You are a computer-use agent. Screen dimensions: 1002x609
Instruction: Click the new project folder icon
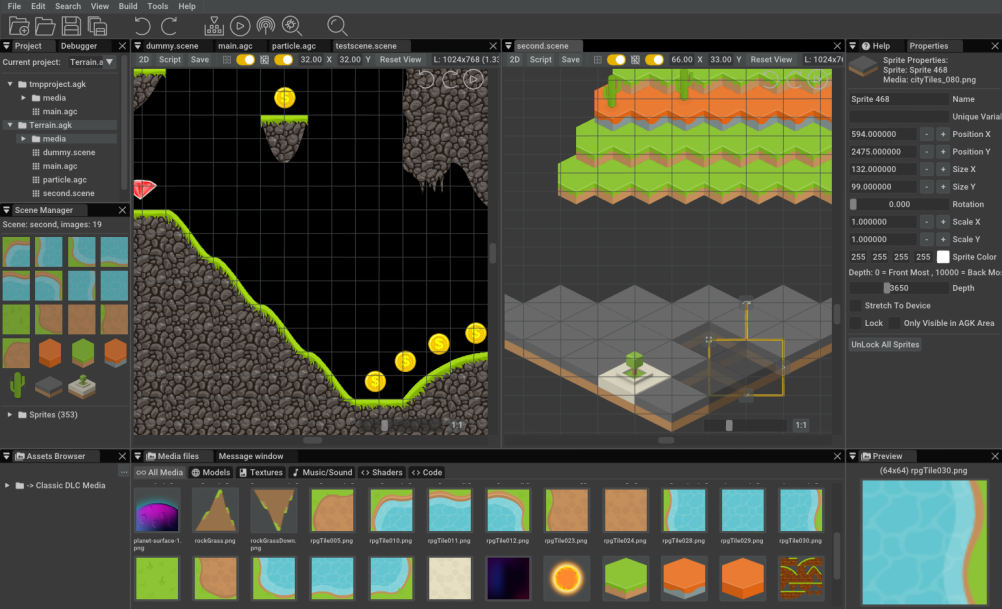[x=18, y=26]
